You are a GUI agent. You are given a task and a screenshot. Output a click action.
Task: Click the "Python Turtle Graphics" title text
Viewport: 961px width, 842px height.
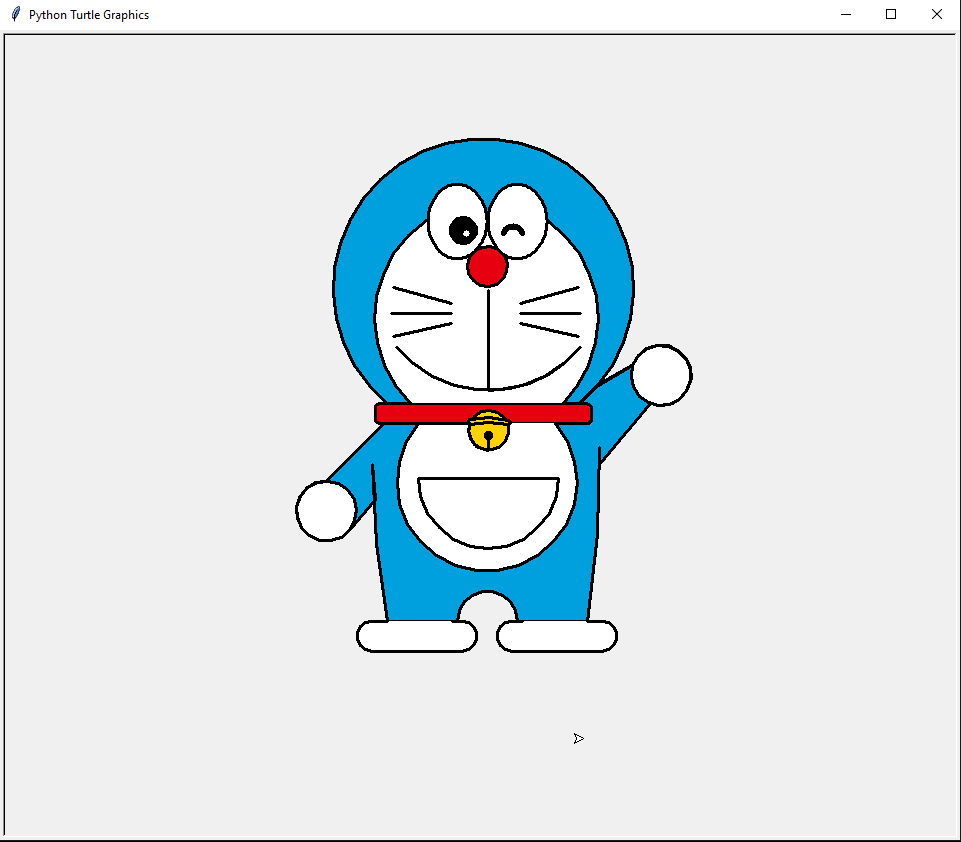click(89, 15)
